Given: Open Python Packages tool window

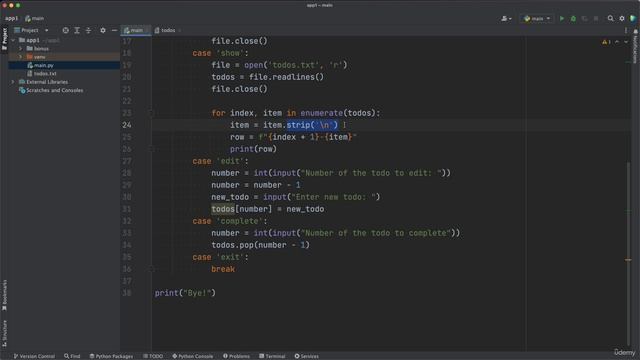Looking at the screenshot, I should tap(111, 356).
